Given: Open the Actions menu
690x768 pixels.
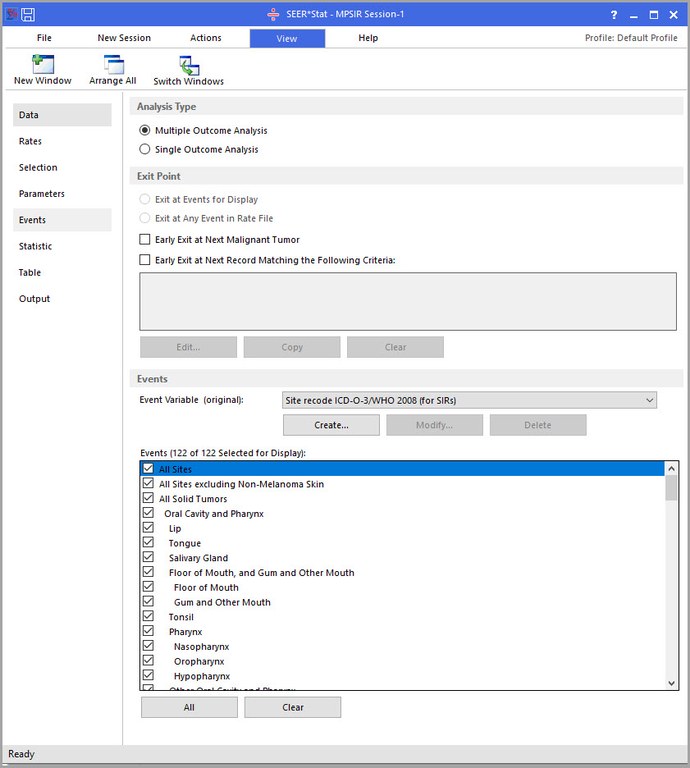Looking at the screenshot, I should tap(206, 38).
